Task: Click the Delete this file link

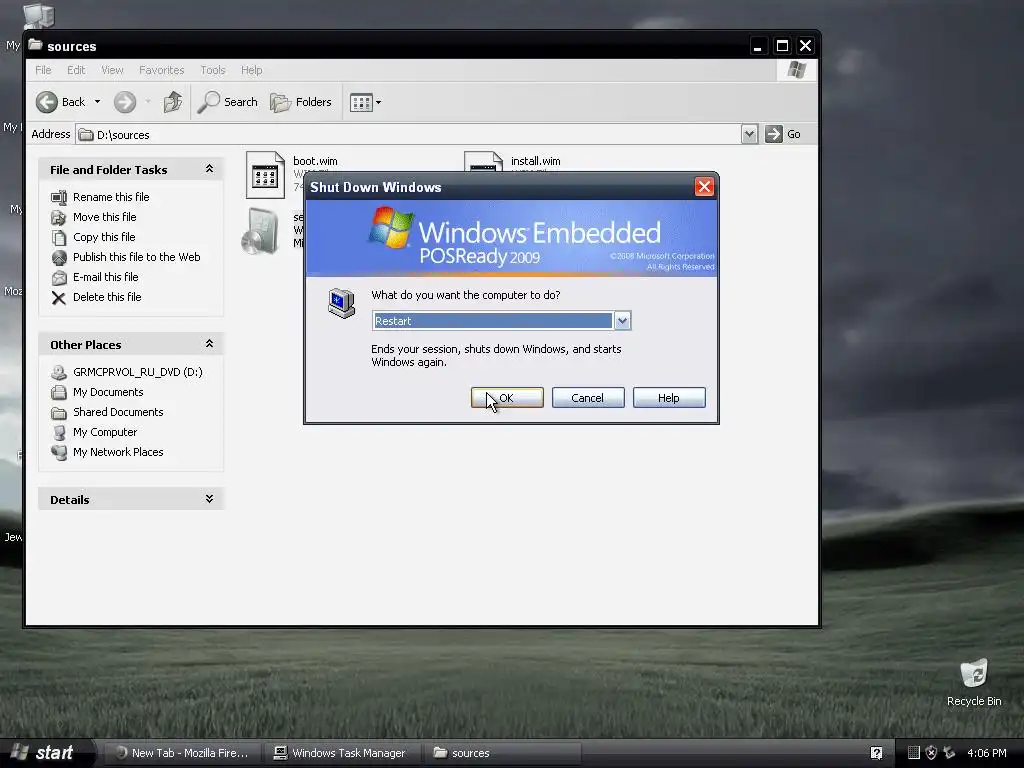Action: [107, 296]
